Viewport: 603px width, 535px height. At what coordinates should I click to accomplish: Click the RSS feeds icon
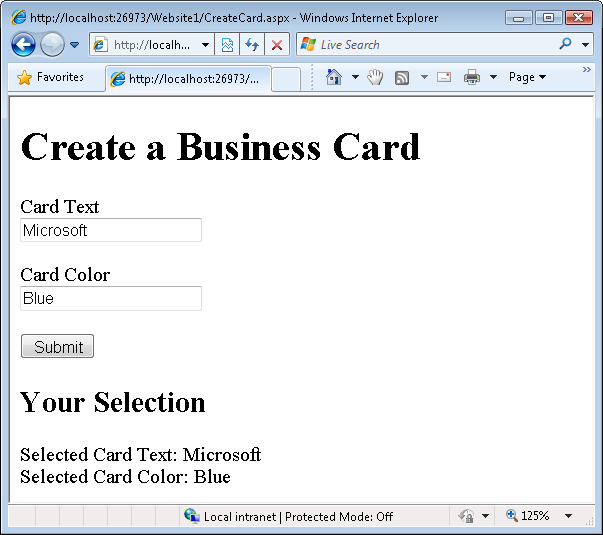coord(401,77)
